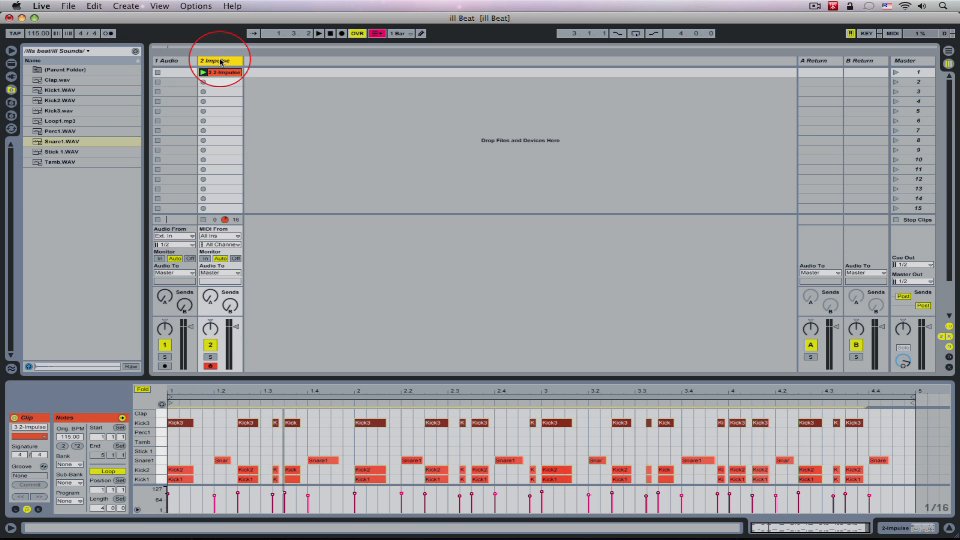Open the Plug-in Devices browser icon
Image resolution: width=960 pixels, height=540 pixels.
[11, 77]
